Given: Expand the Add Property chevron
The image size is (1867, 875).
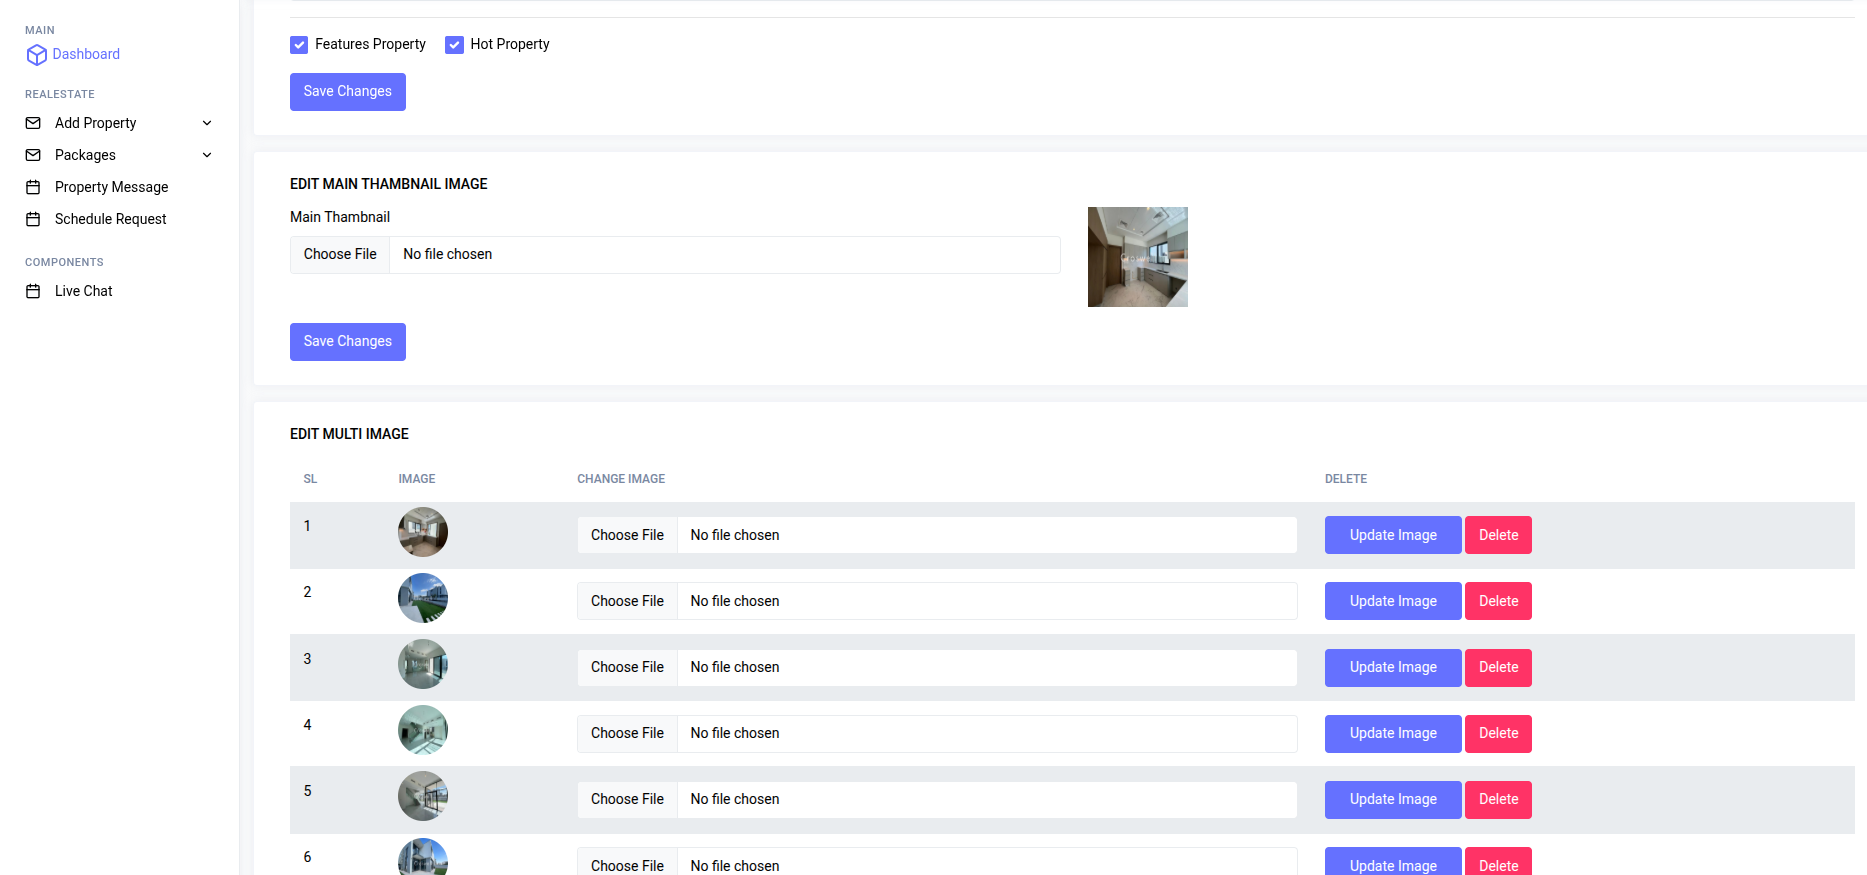Looking at the screenshot, I should 207,123.
